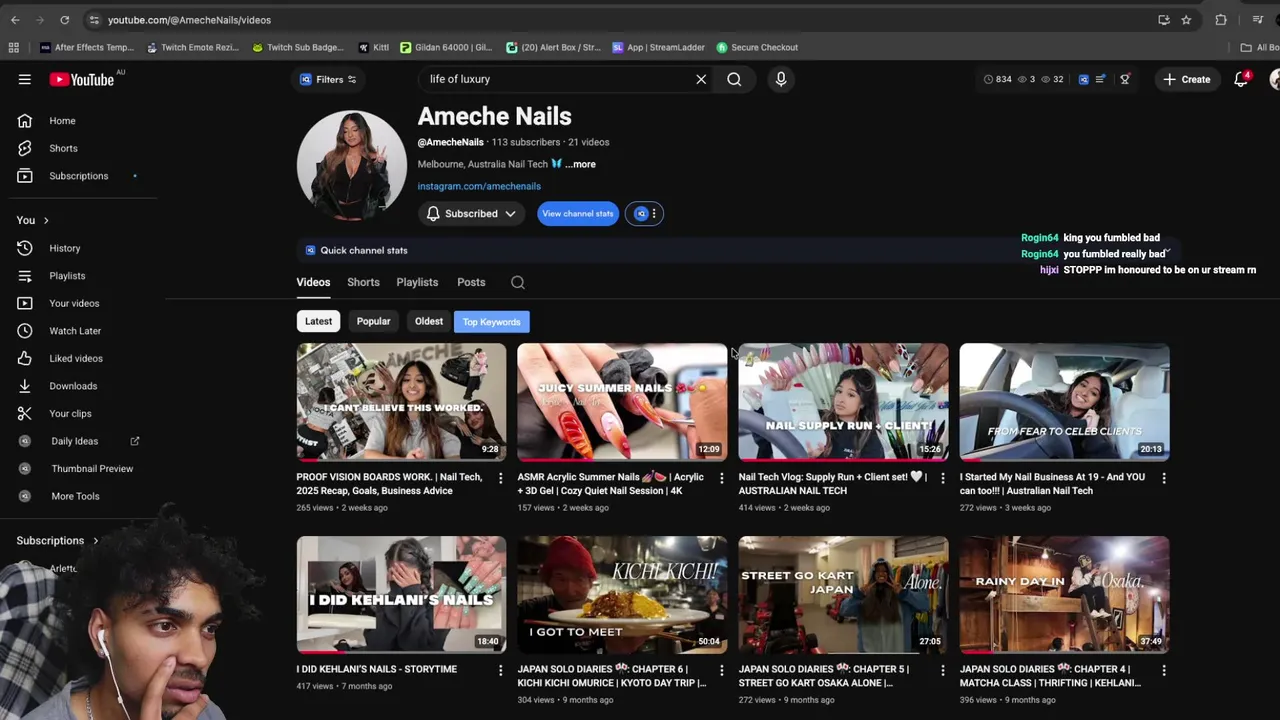Reload the page in the browser
Image resolution: width=1280 pixels, height=720 pixels.
point(64,20)
